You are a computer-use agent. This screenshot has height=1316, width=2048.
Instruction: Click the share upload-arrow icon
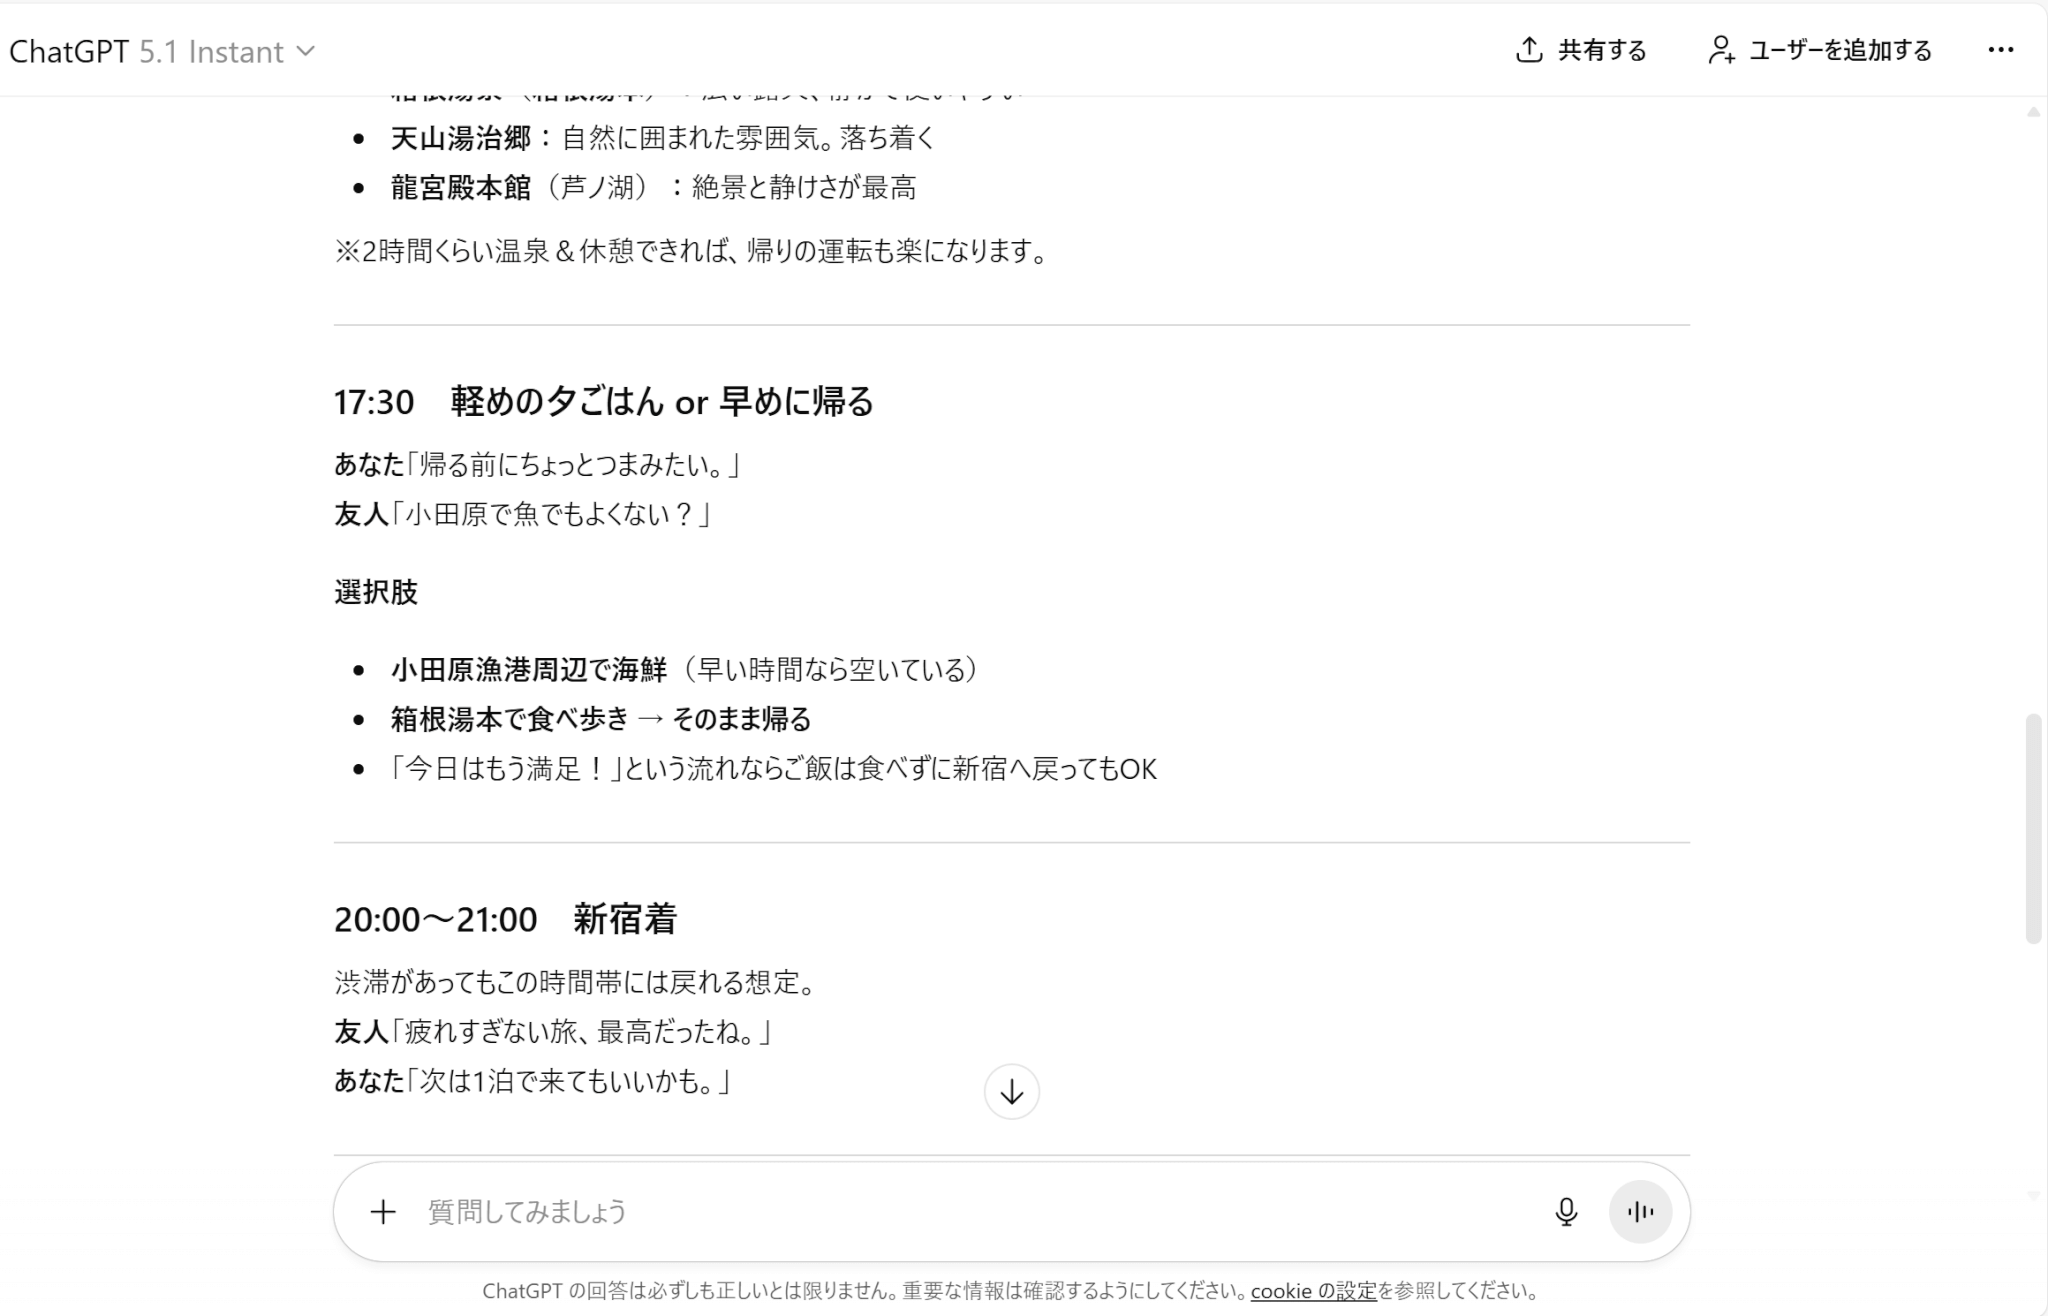(x=1529, y=50)
